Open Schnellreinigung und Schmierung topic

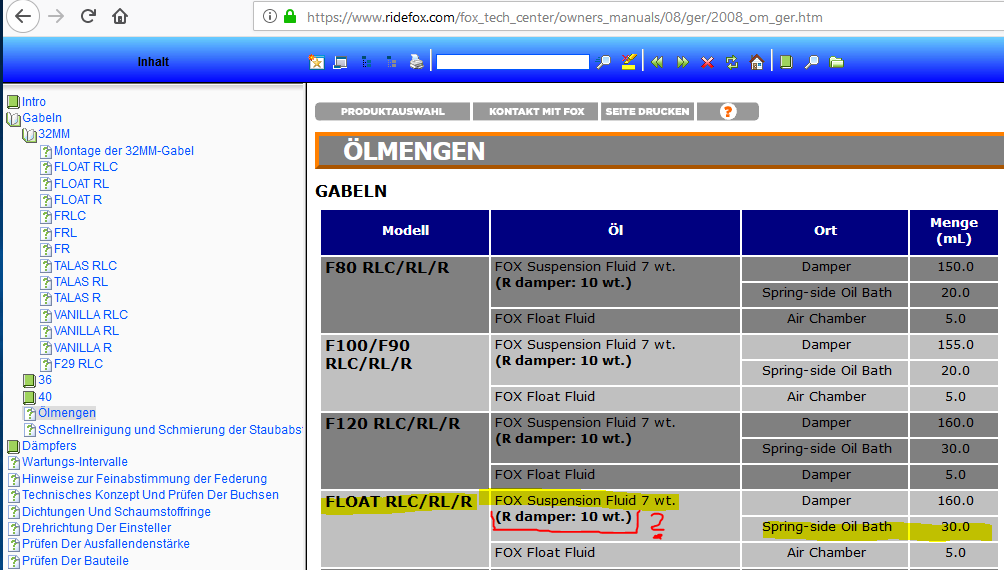coord(170,430)
